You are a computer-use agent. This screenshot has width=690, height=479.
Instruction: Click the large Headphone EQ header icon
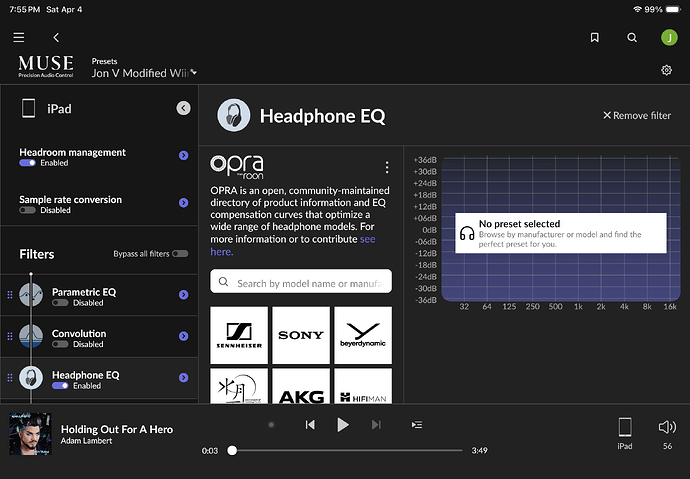coord(234,115)
